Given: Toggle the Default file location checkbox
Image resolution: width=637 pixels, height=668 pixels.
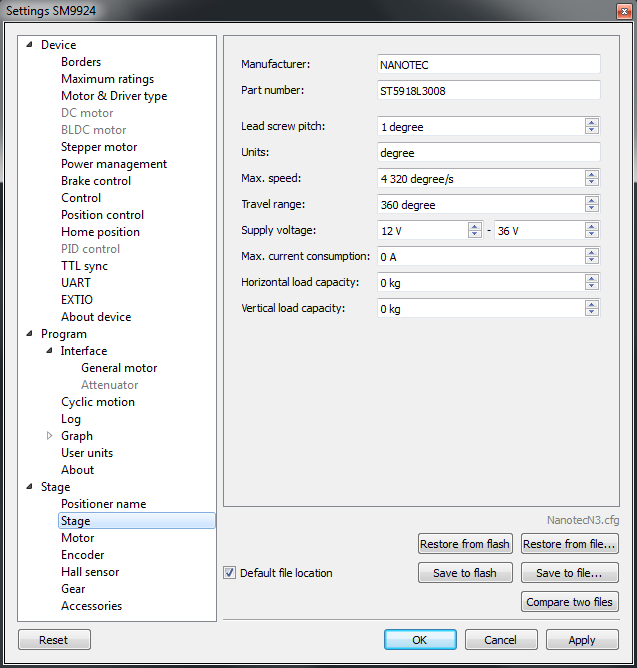Looking at the screenshot, I should click(230, 573).
